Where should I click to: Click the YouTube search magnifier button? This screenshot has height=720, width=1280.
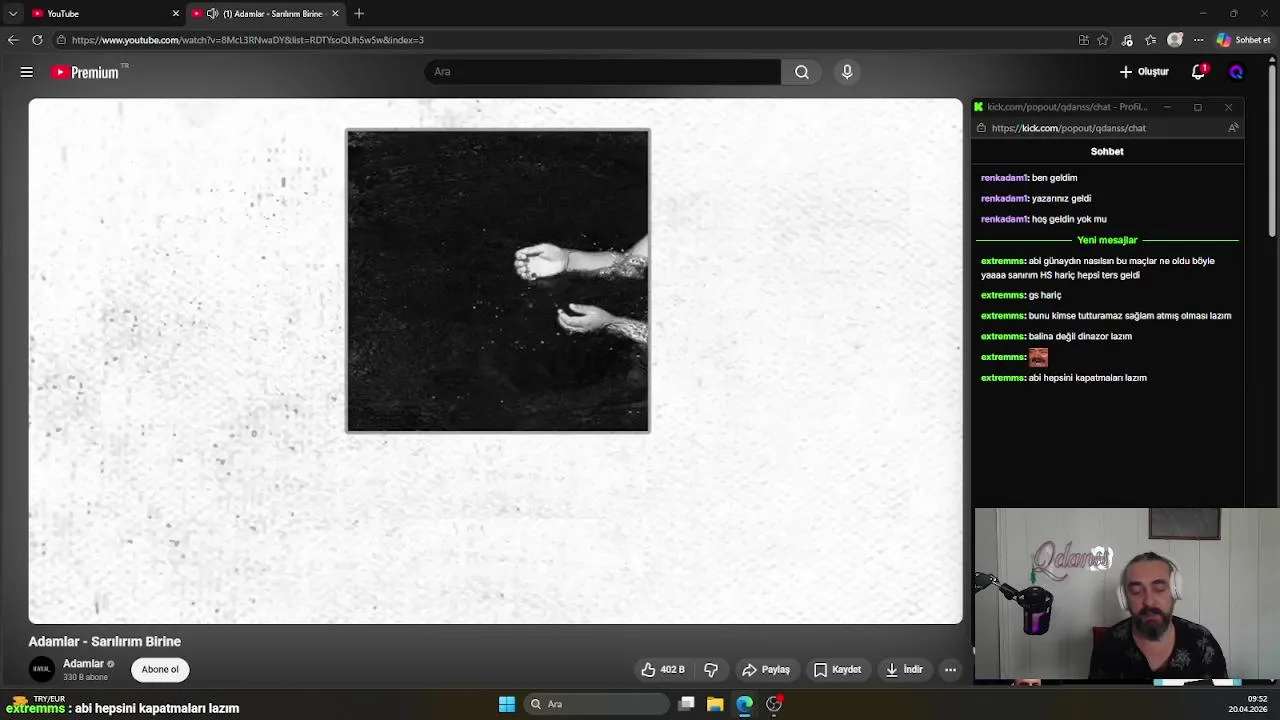tap(801, 72)
